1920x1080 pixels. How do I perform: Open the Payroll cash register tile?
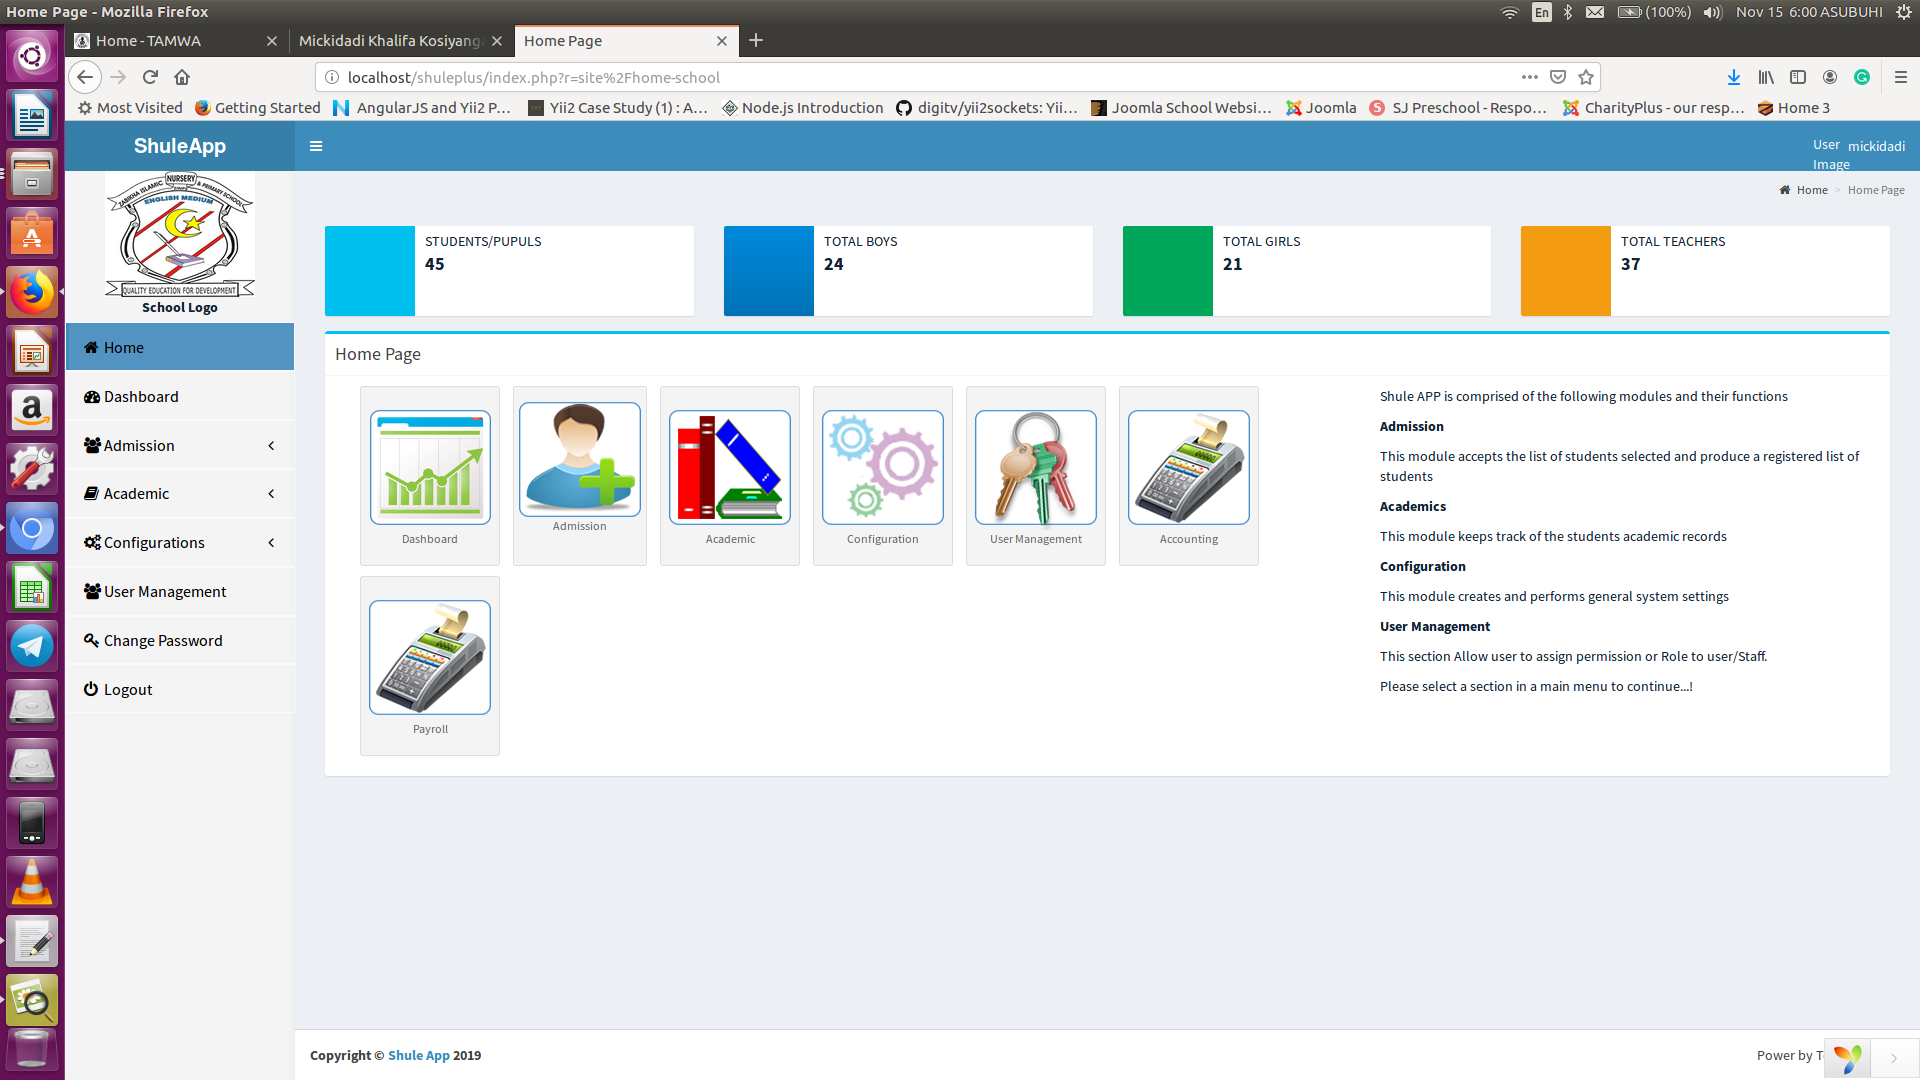430,657
